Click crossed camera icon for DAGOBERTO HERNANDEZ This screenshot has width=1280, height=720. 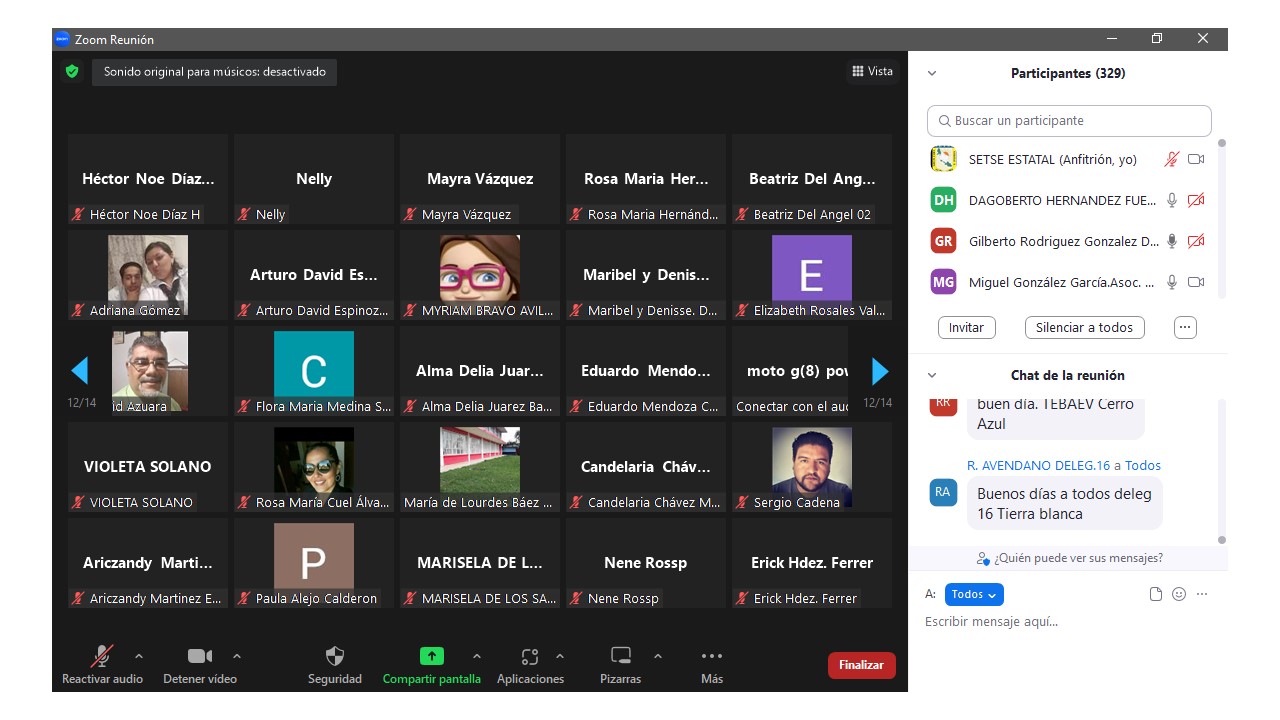(x=1196, y=200)
